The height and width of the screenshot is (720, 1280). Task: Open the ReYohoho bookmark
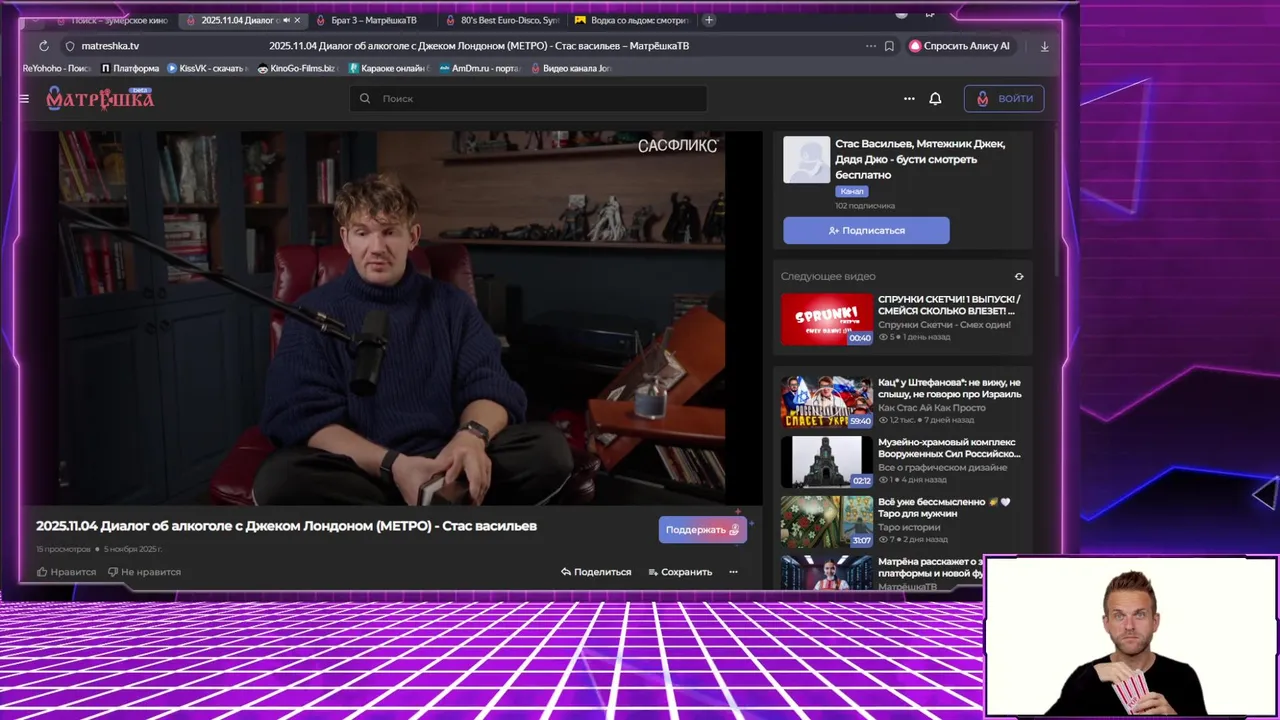pyautogui.click(x=57, y=68)
